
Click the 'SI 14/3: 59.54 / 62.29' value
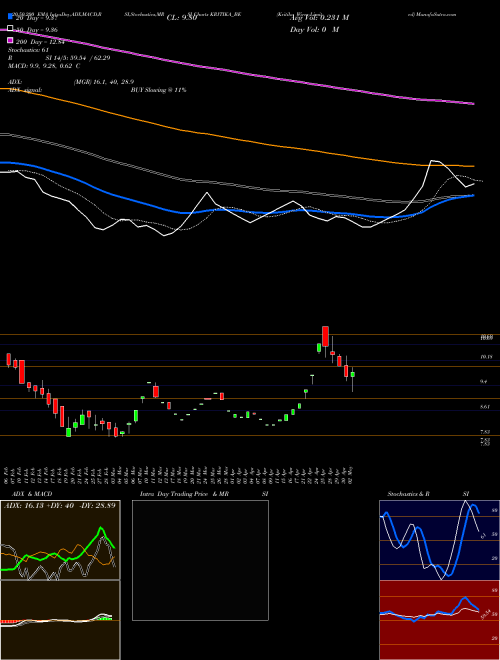[77, 58]
